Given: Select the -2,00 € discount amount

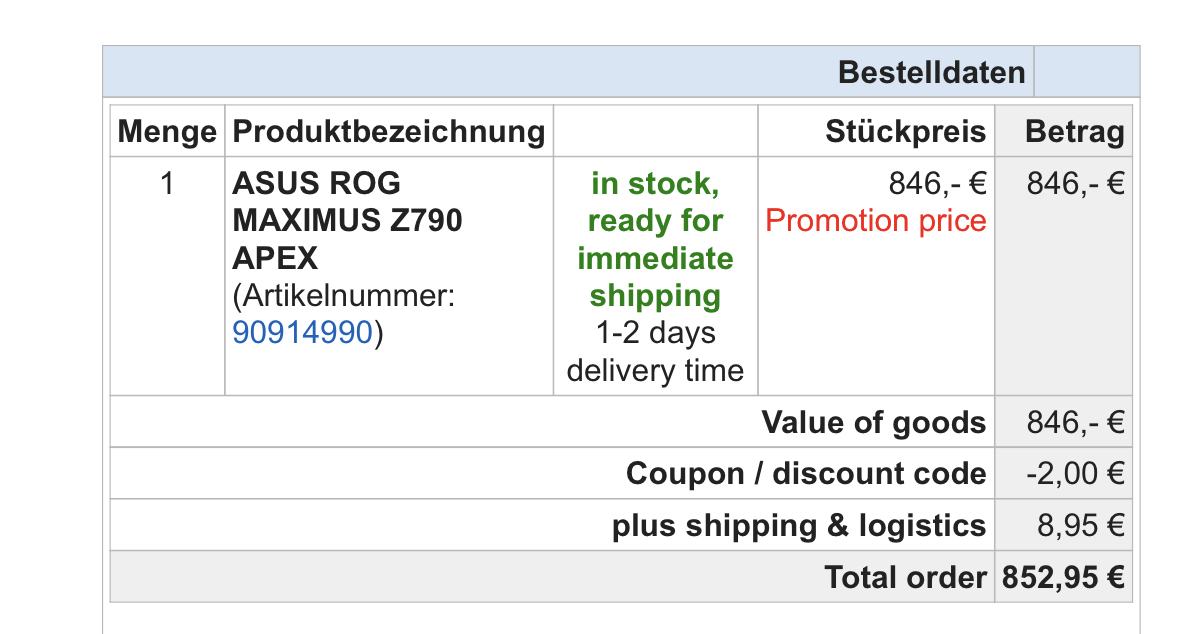Looking at the screenshot, I should pos(1075,473).
